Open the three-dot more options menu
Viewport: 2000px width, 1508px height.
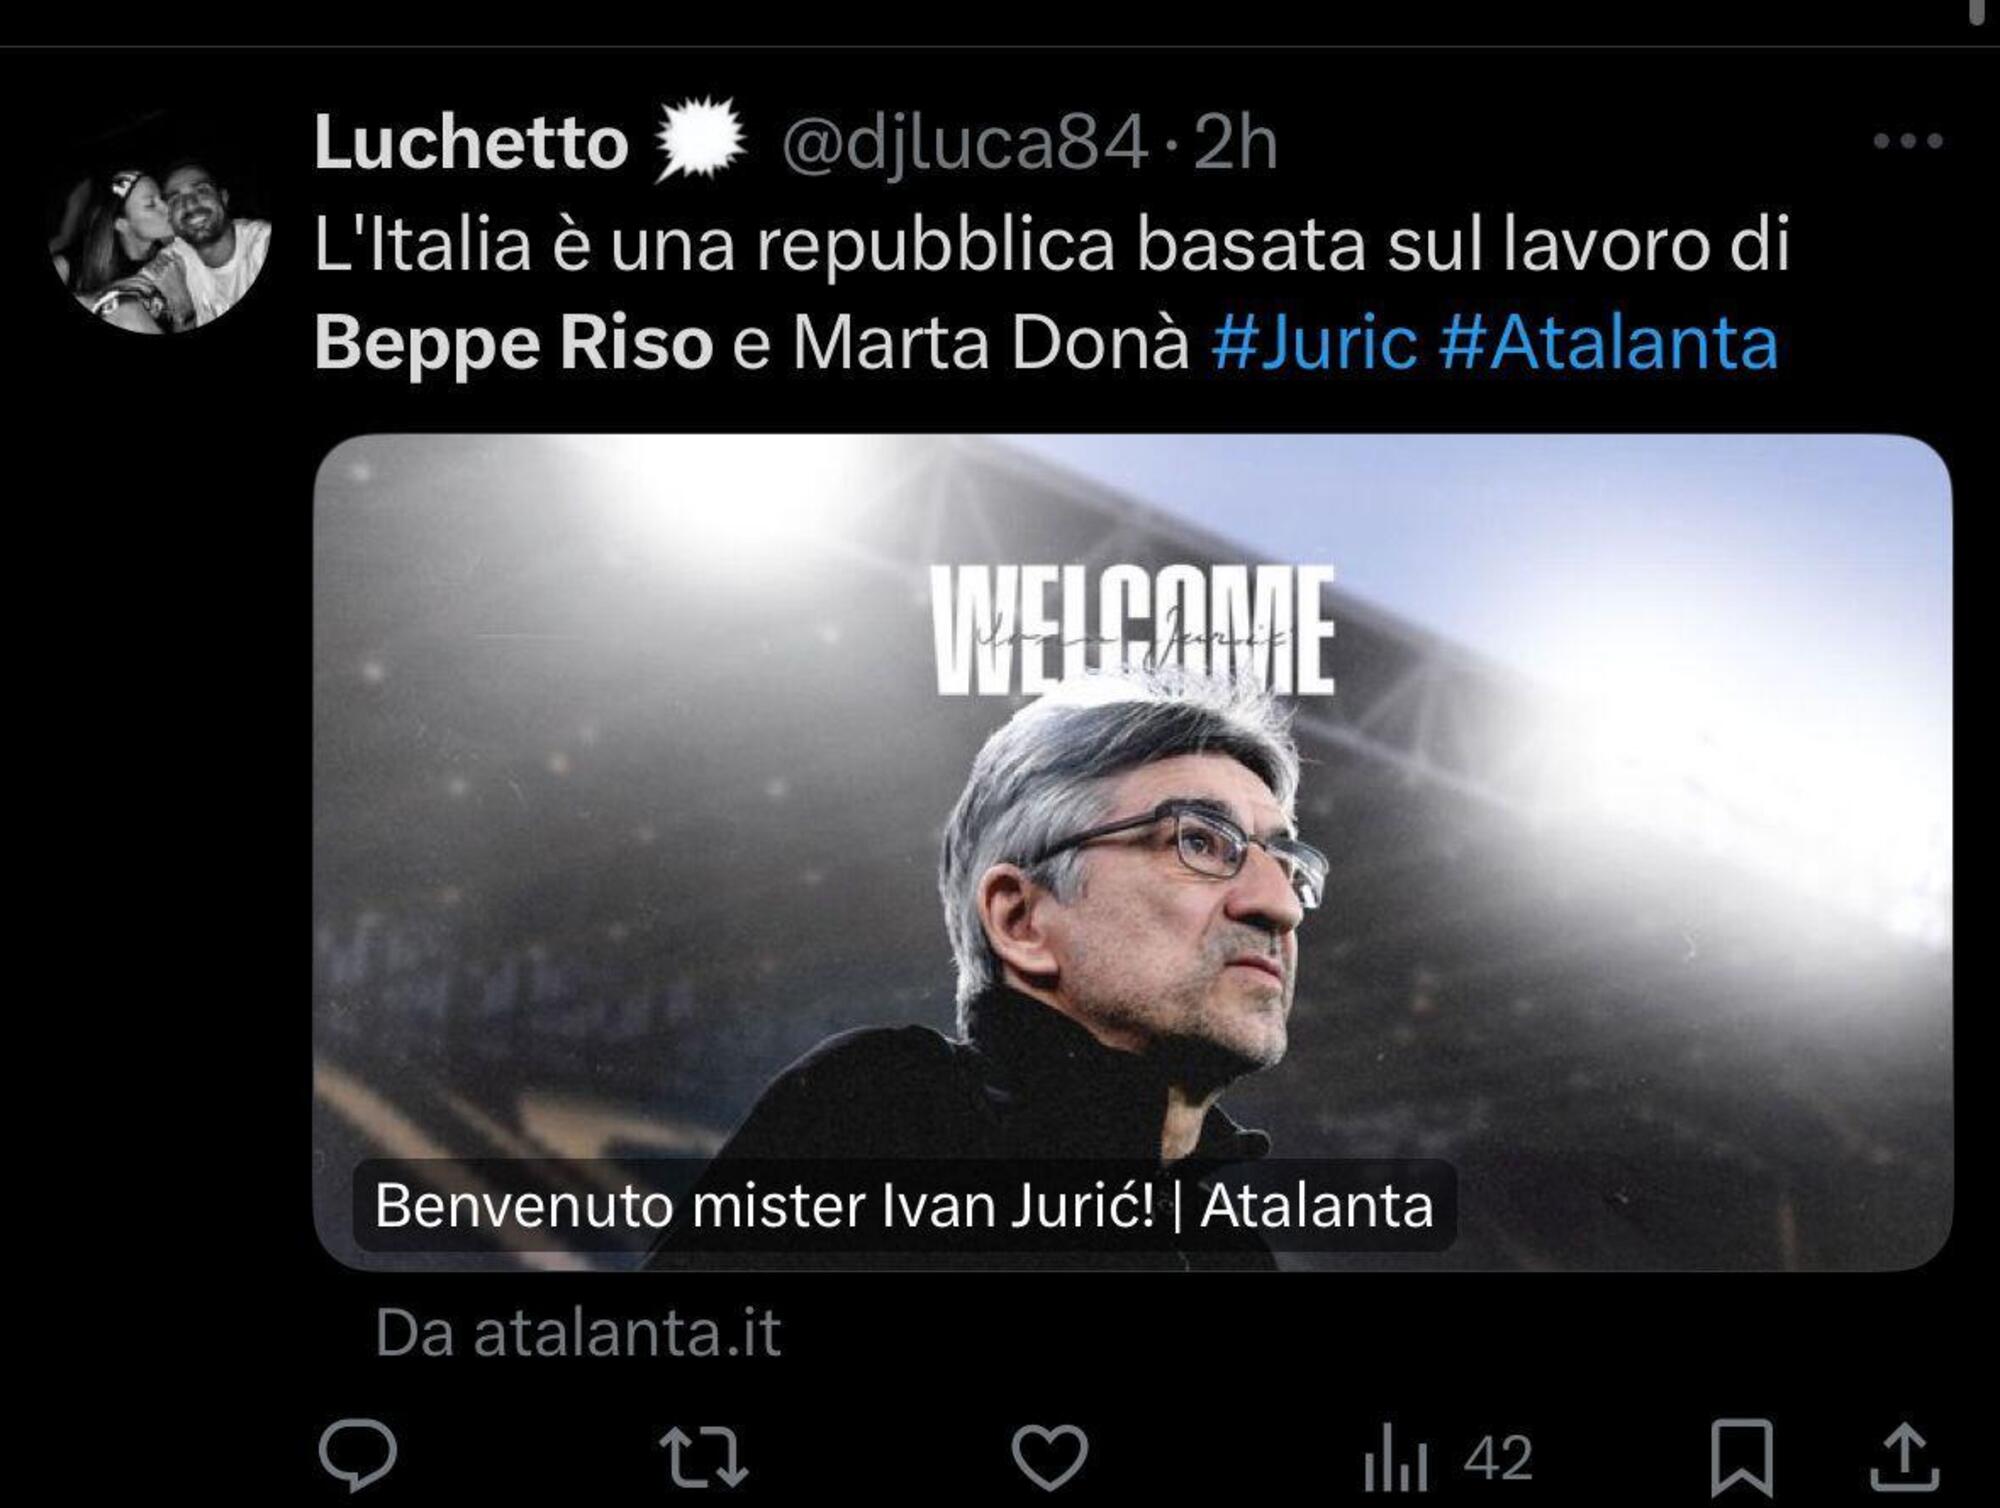[1907, 141]
